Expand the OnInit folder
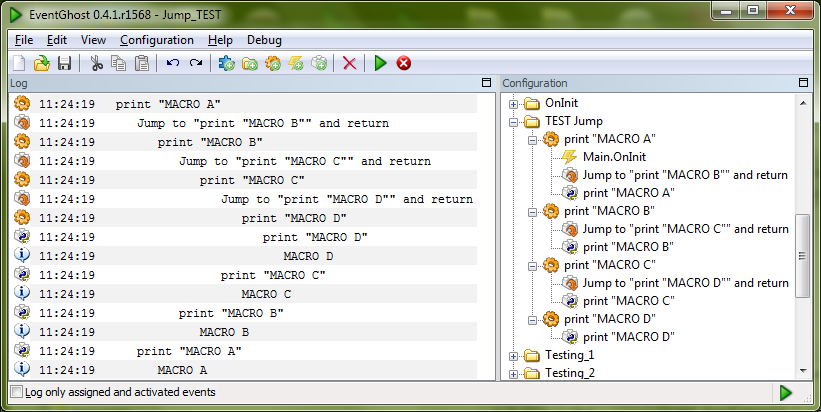The height and width of the screenshot is (412, 821). pyautogui.click(x=514, y=104)
